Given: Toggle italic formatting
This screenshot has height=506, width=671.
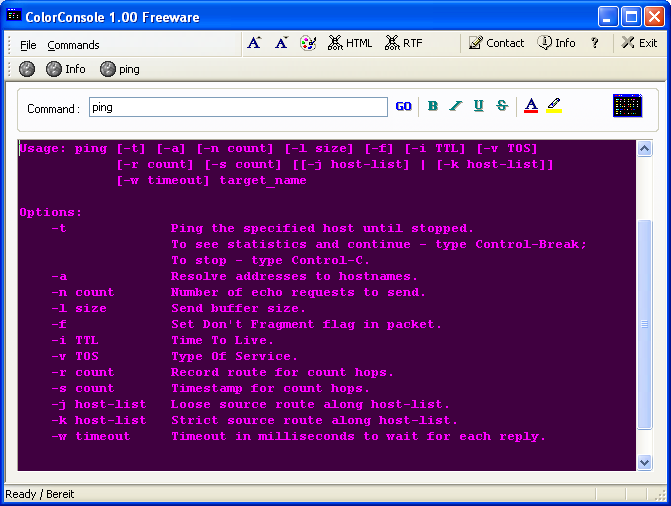Looking at the screenshot, I should (x=456, y=106).
